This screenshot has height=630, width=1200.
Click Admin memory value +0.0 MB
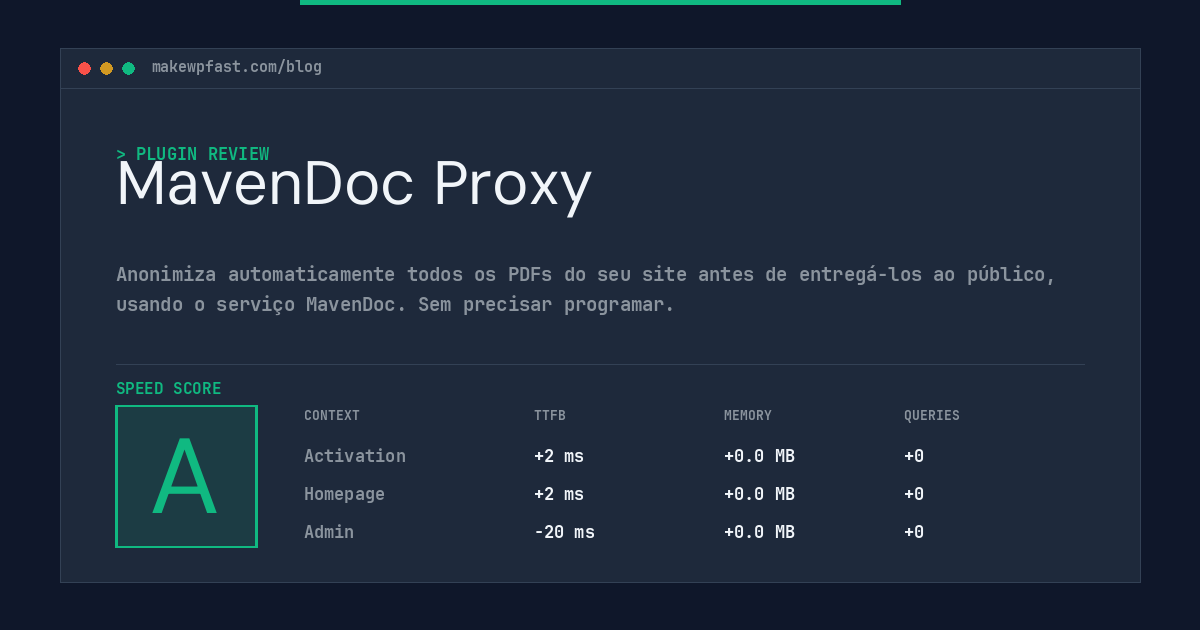759,532
